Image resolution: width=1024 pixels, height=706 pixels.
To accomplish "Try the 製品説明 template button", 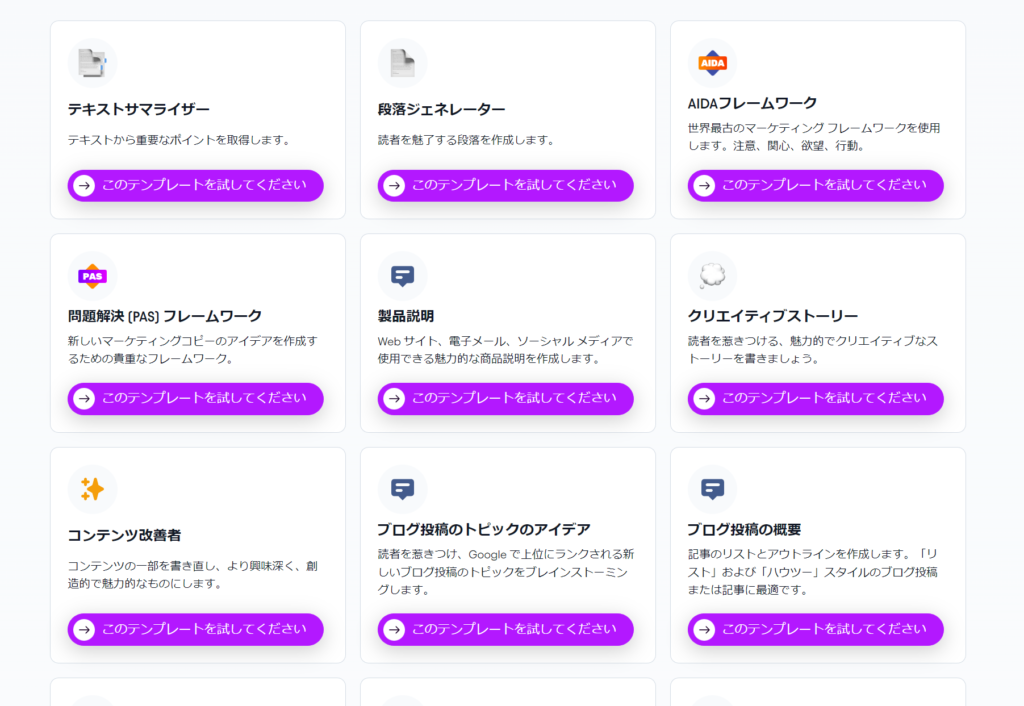I will point(505,398).
